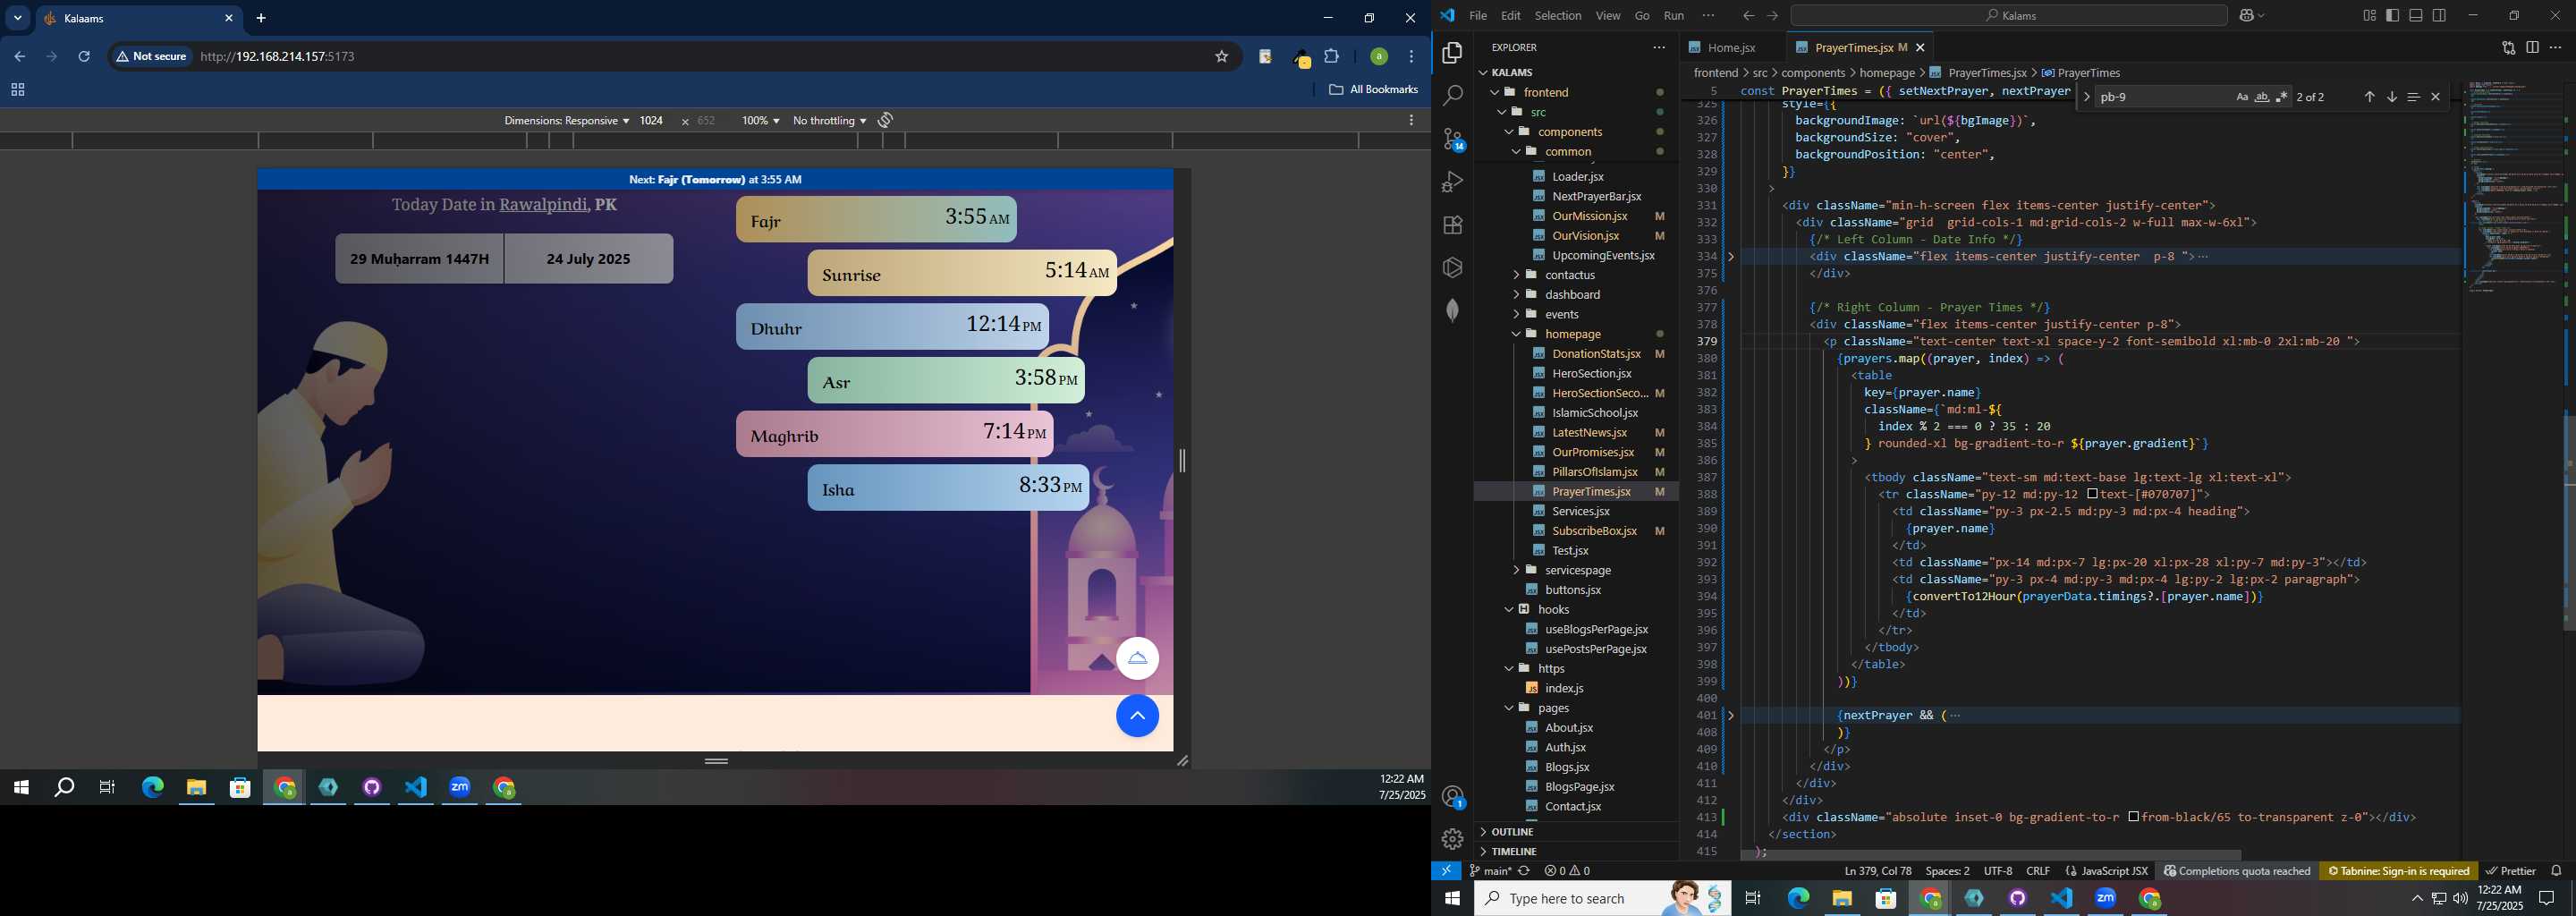The width and height of the screenshot is (2576, 916).
Task: Collapse the KALAMS root folder section
Action: click(x=1511, y=72)
